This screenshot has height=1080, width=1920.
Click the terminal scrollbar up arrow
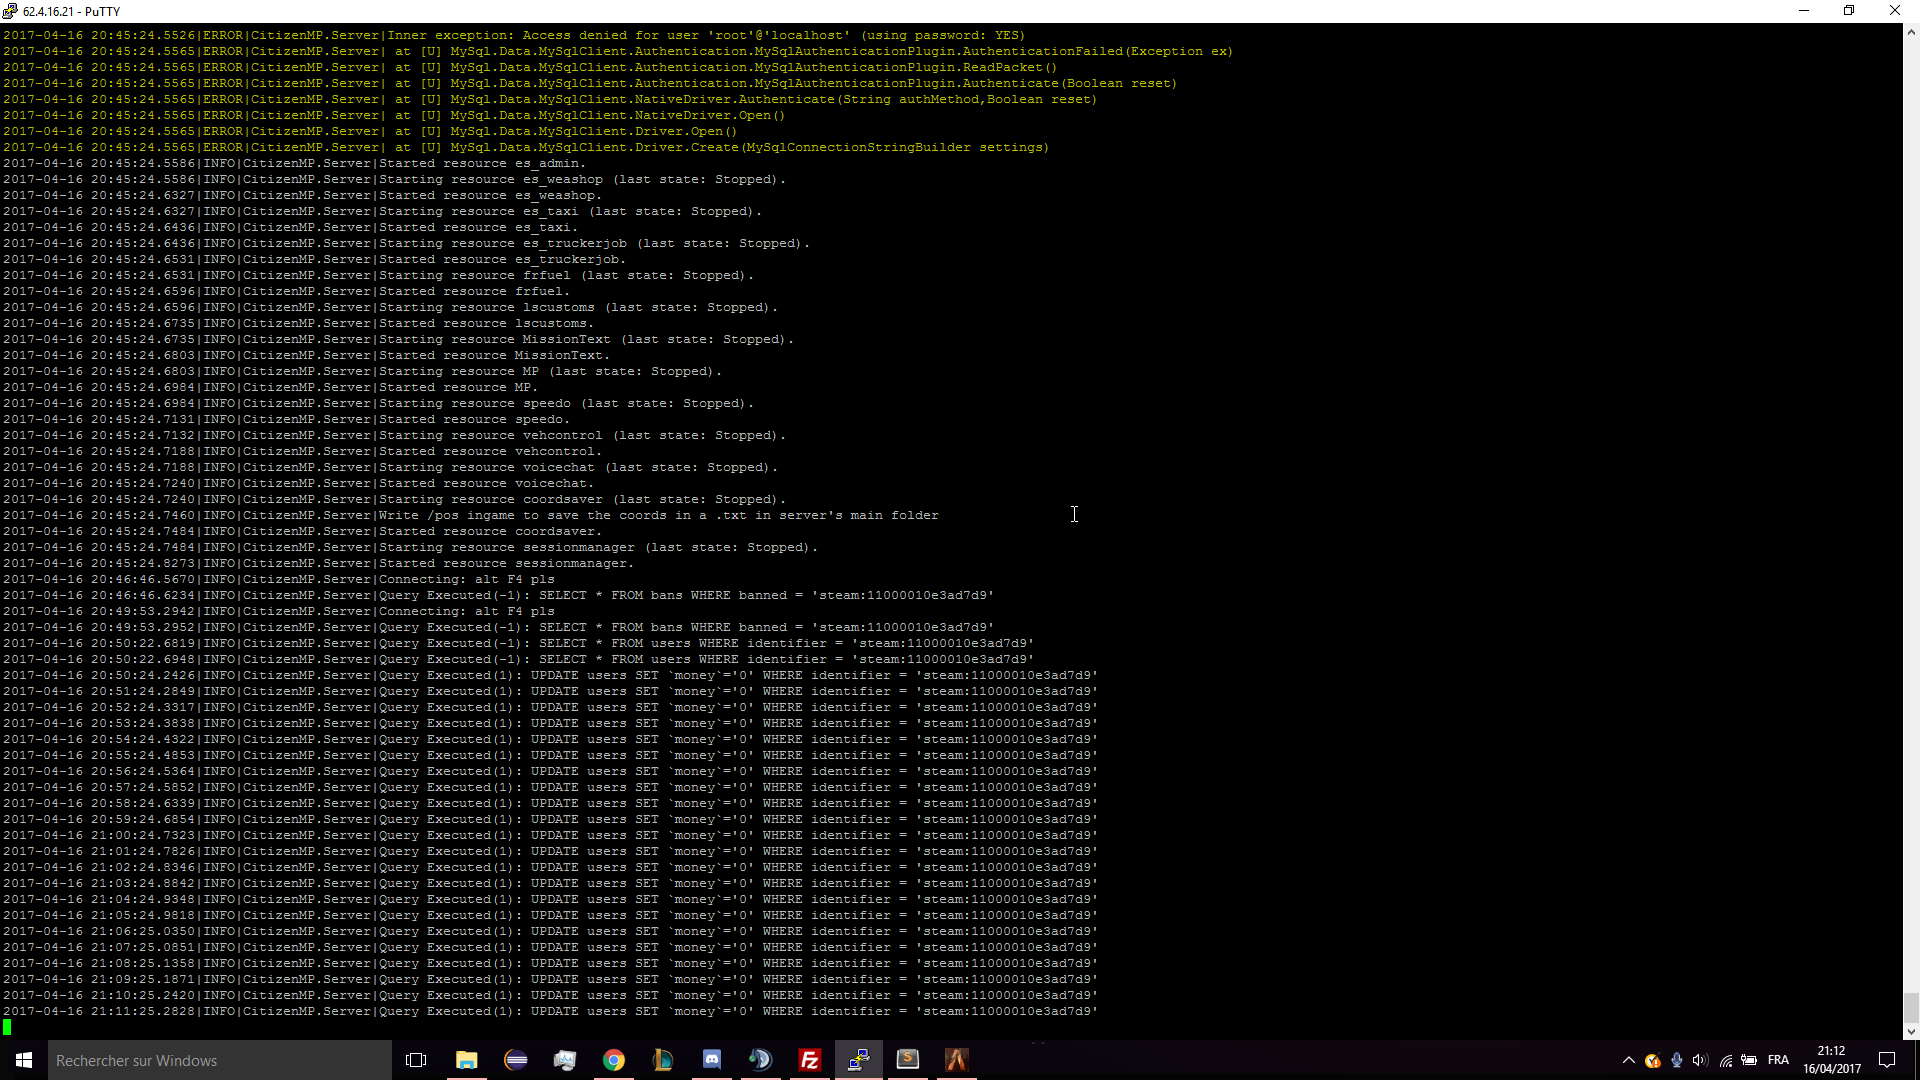(1911, 32)
